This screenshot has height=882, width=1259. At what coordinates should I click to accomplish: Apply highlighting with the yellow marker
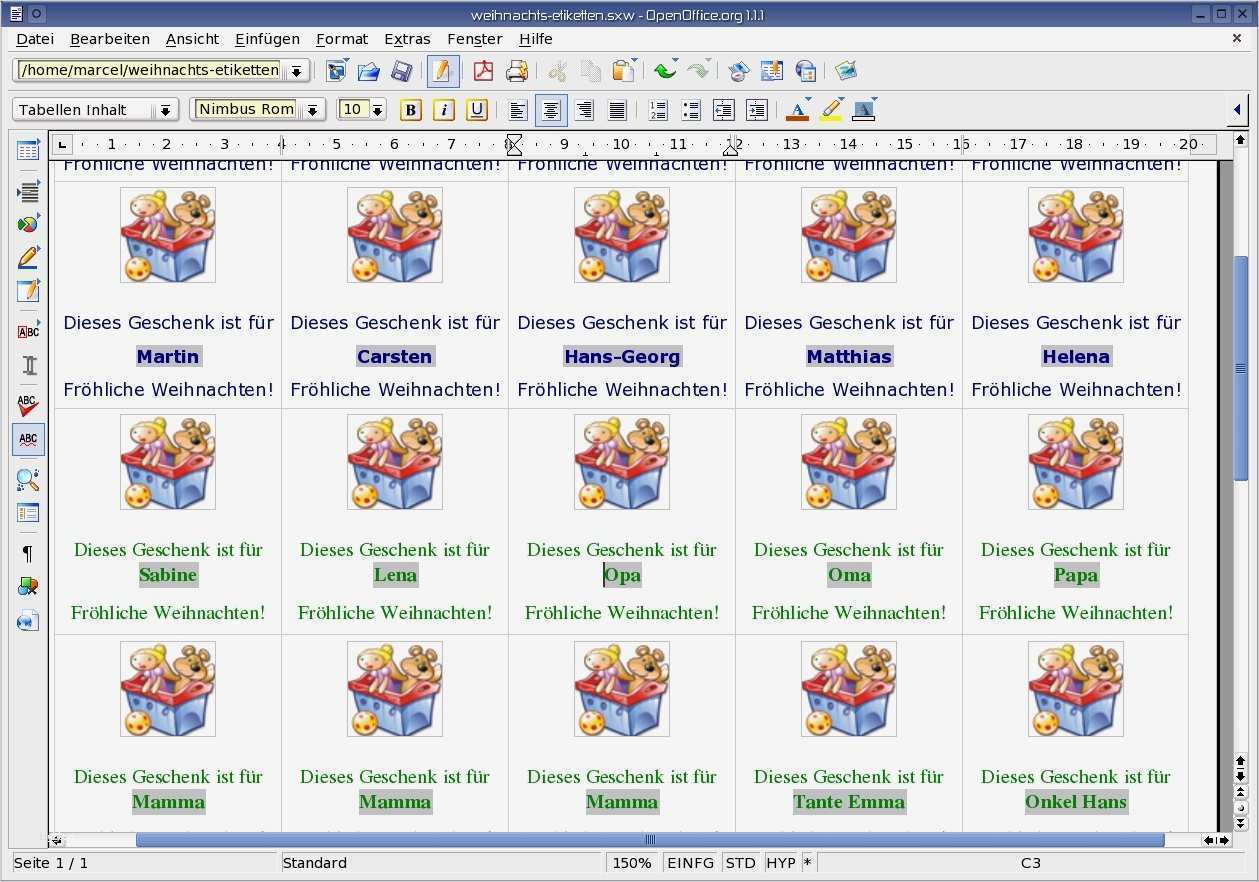[x=831, y=110]
